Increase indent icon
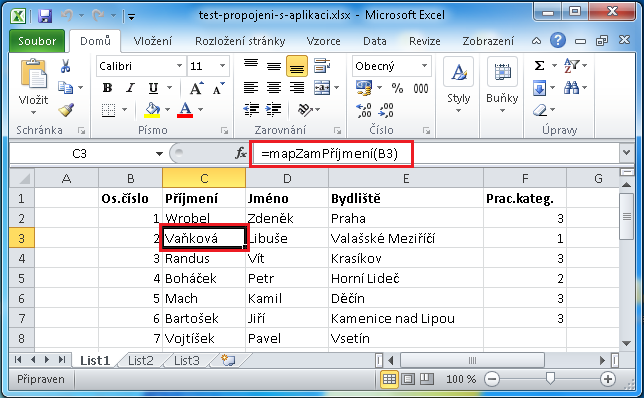The image size is (644, 398). pyautogui.click(x=274, y=110)
